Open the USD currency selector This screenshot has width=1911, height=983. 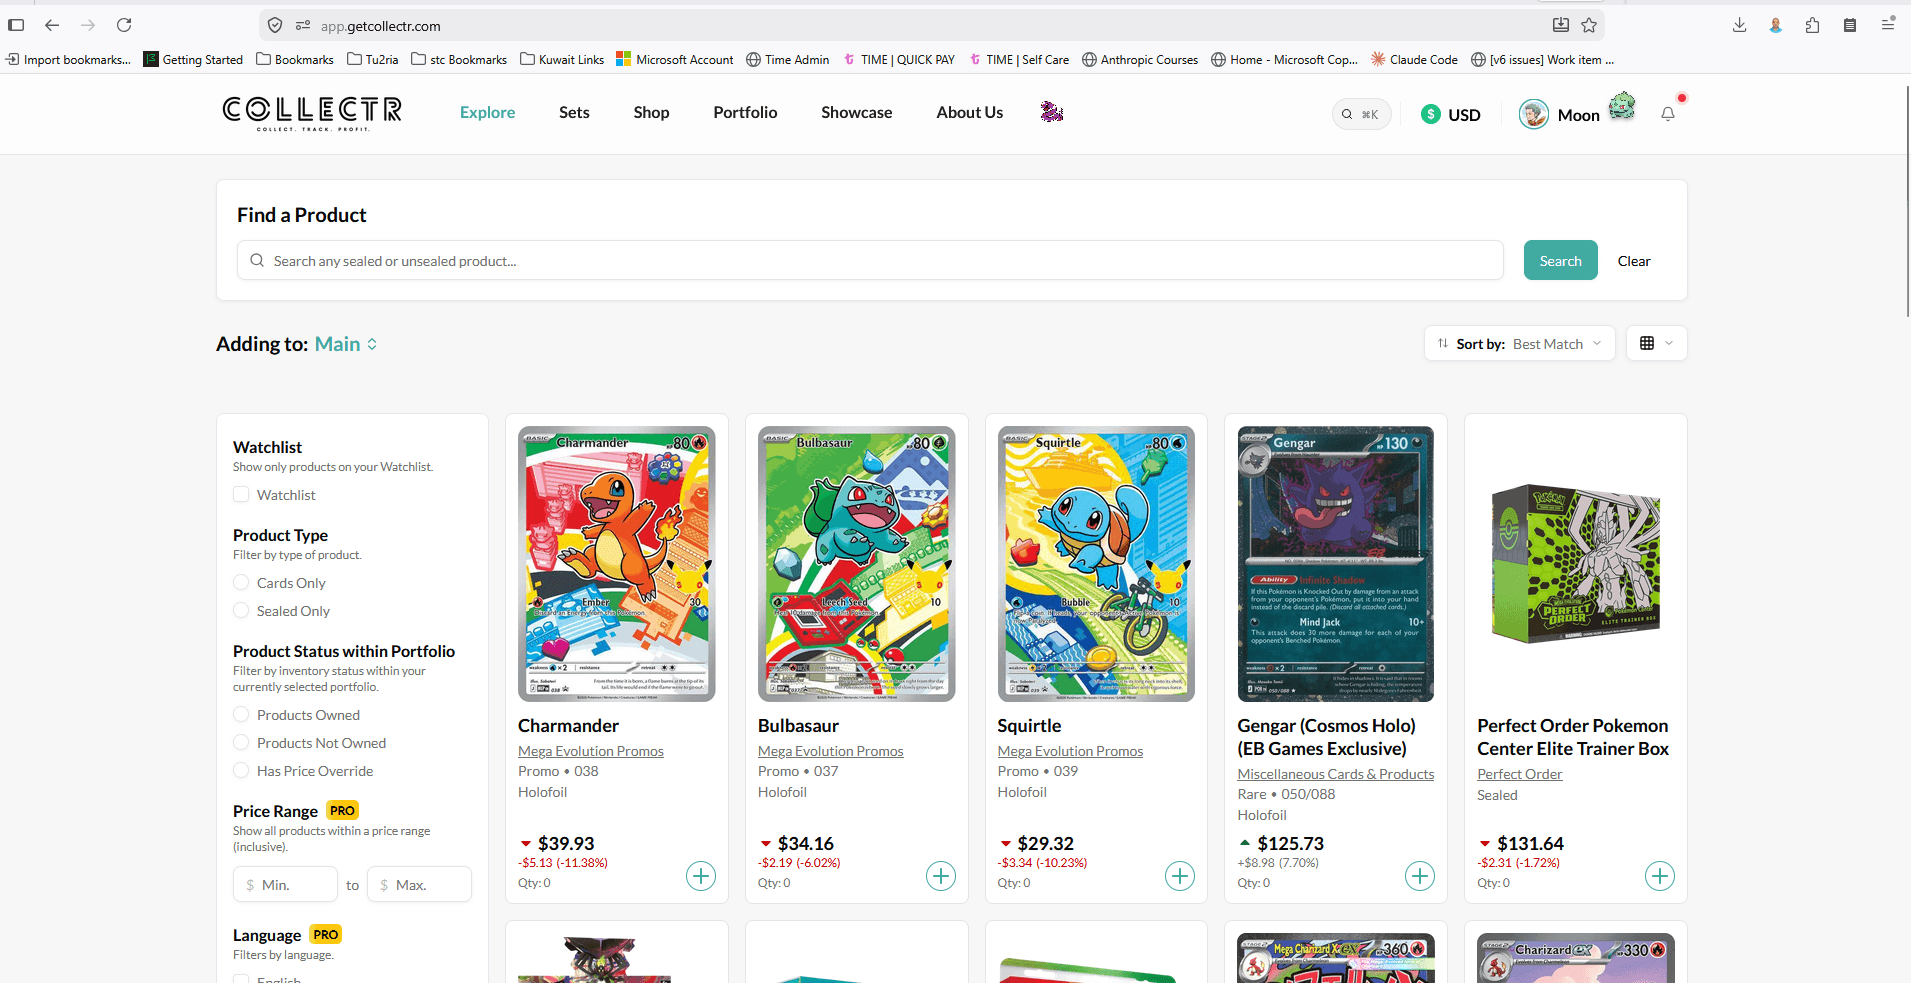coord(1451,115)
